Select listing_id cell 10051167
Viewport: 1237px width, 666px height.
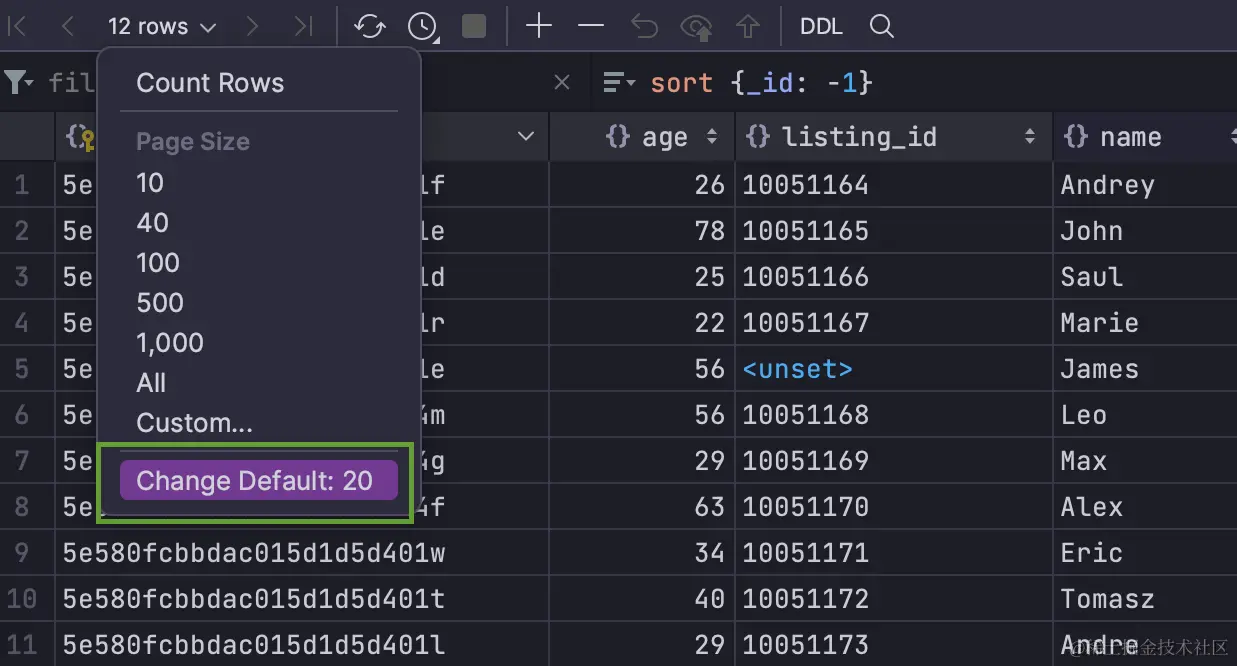point(894,323)
